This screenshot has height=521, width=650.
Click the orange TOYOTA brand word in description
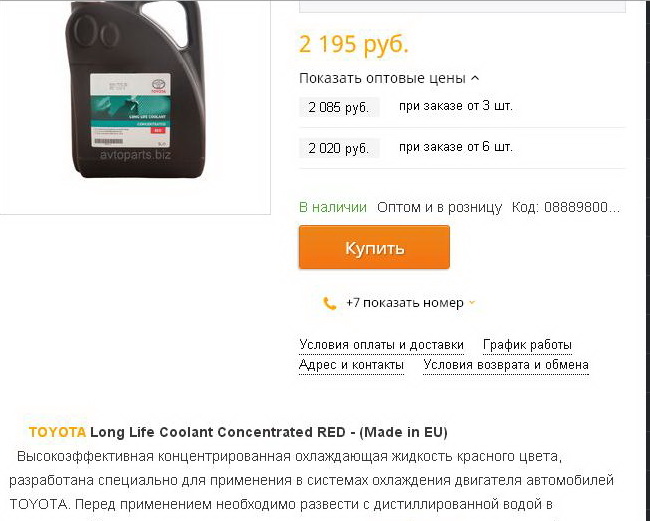click(x=57, y=432)
